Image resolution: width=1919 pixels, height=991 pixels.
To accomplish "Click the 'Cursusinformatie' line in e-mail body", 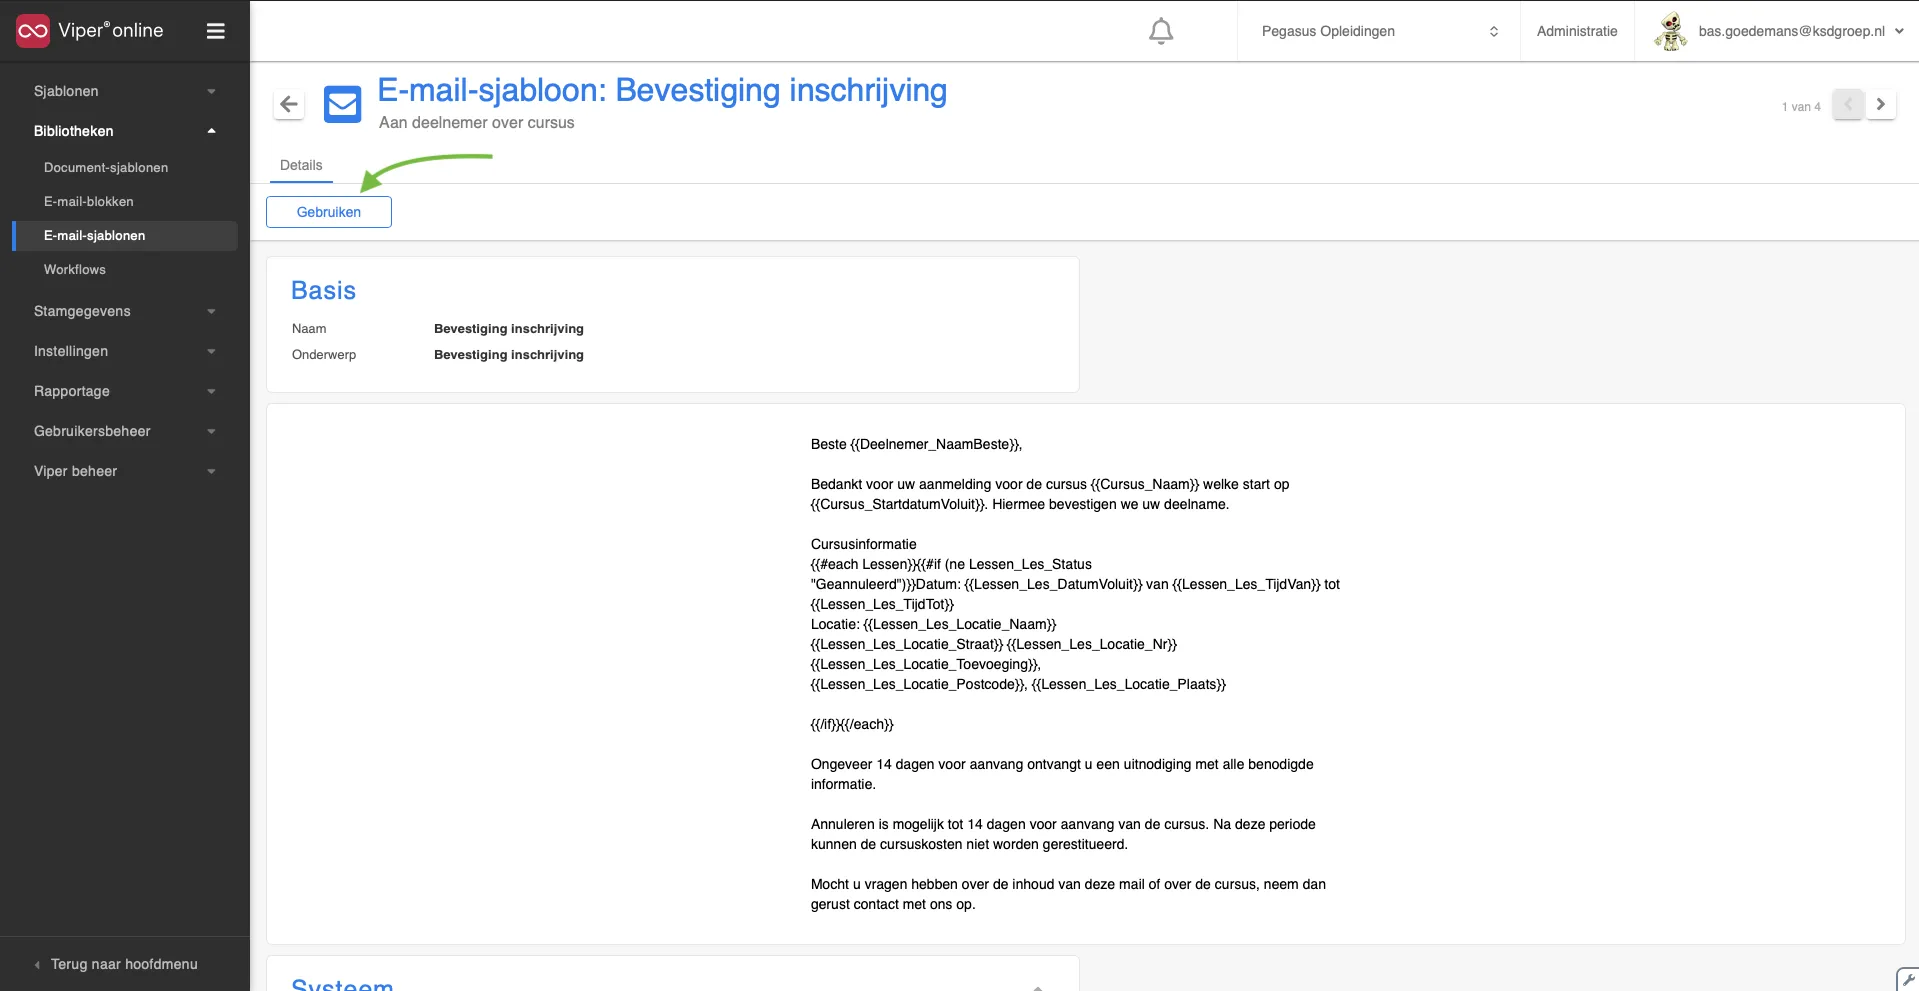I will tap(863, 544).
